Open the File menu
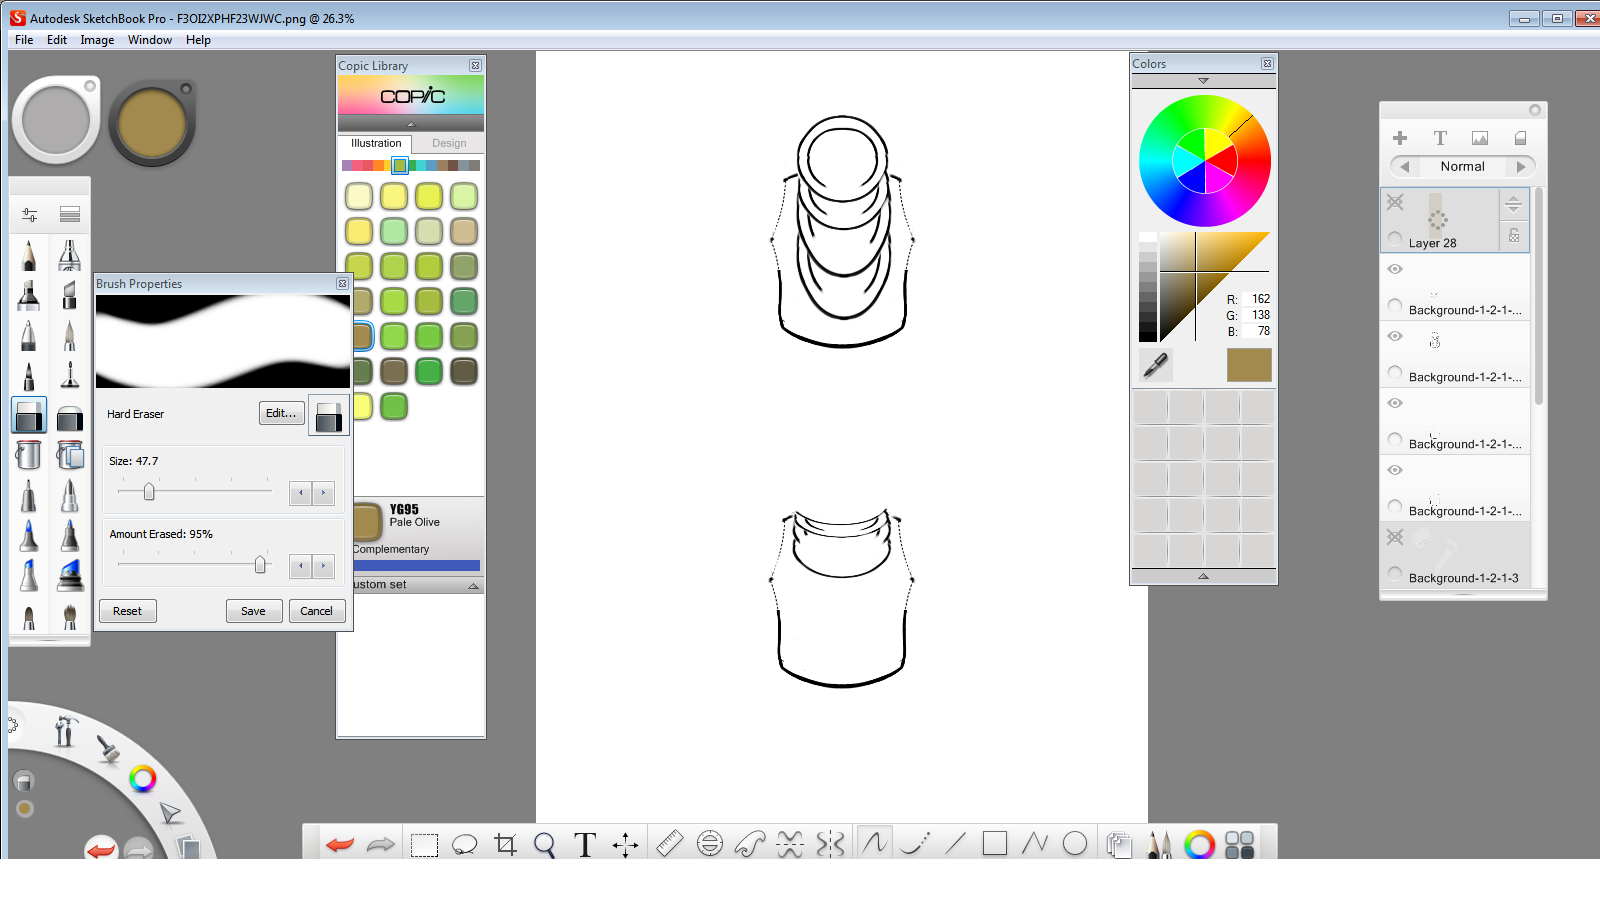Image resolution: width=1600 pixels, height=900 pixels. click(24, 40)
